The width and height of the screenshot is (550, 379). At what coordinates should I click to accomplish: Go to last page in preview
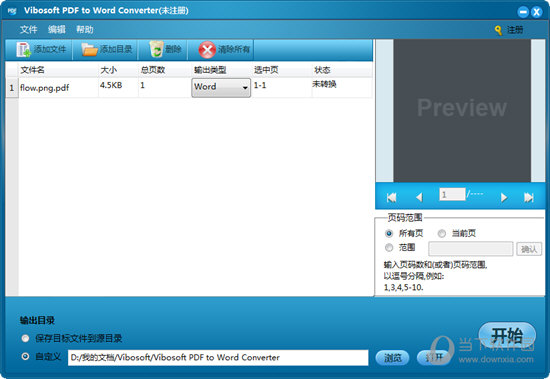pyautogui.click(x=529, y=198)
